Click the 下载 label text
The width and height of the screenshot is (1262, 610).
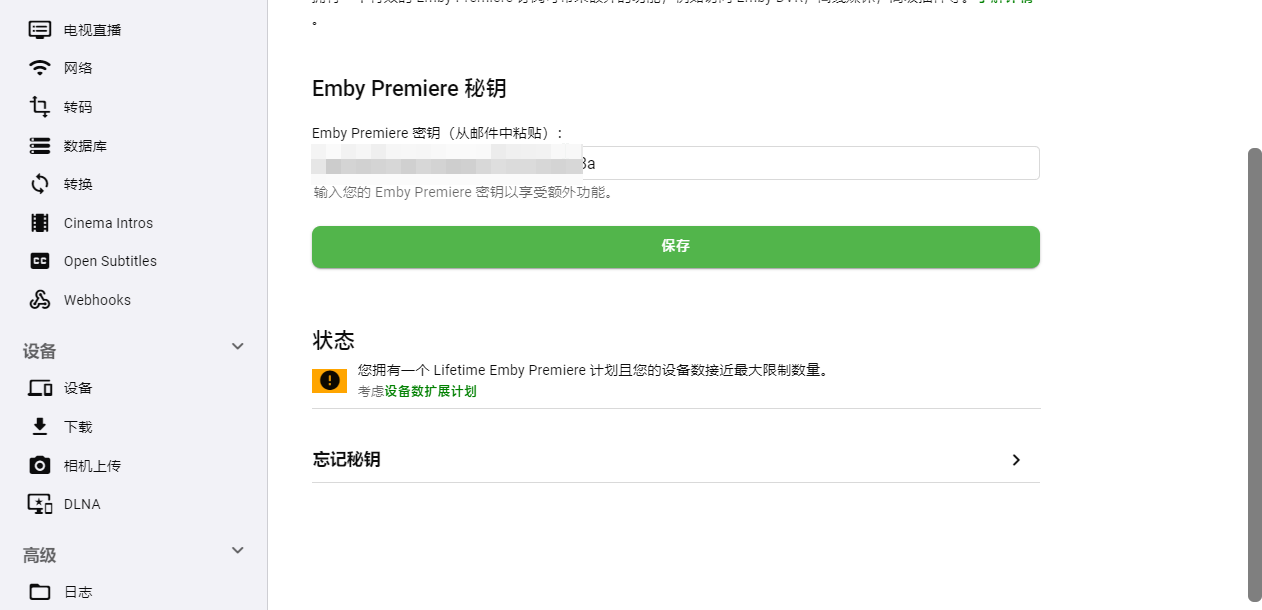point(78,427)
